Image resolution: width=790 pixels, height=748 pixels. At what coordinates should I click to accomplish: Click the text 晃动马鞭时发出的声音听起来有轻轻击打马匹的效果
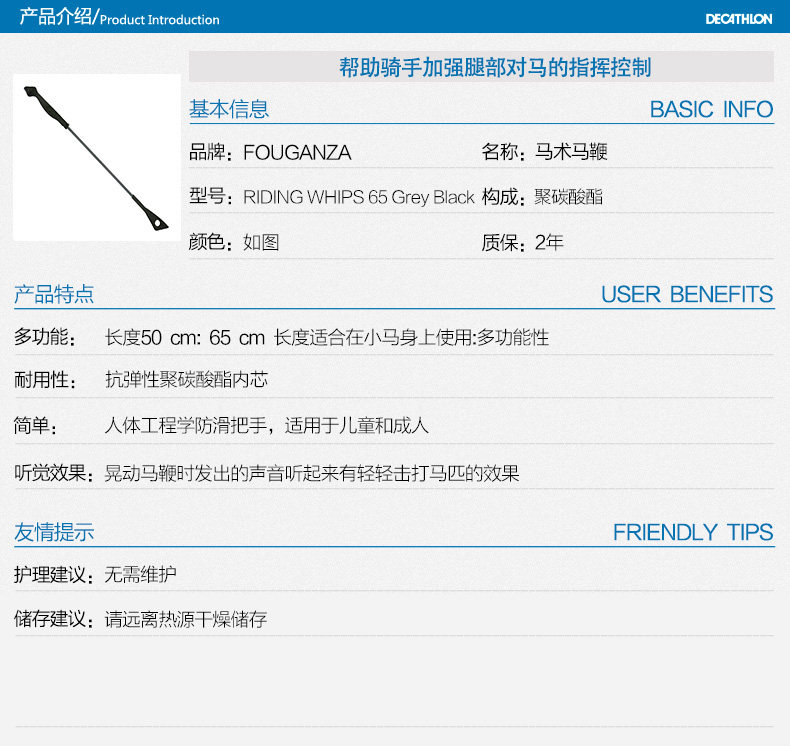pos(312,473)
